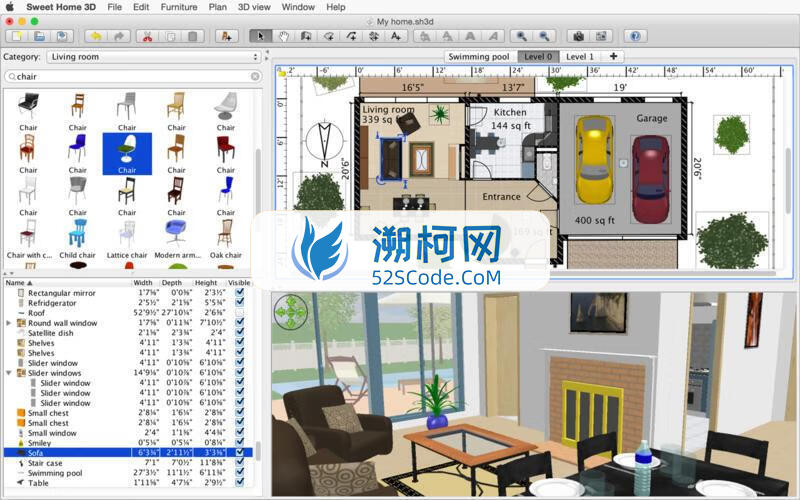800x500 pixels.
Task: Click the Create video icon
Action: click(601, 36)
